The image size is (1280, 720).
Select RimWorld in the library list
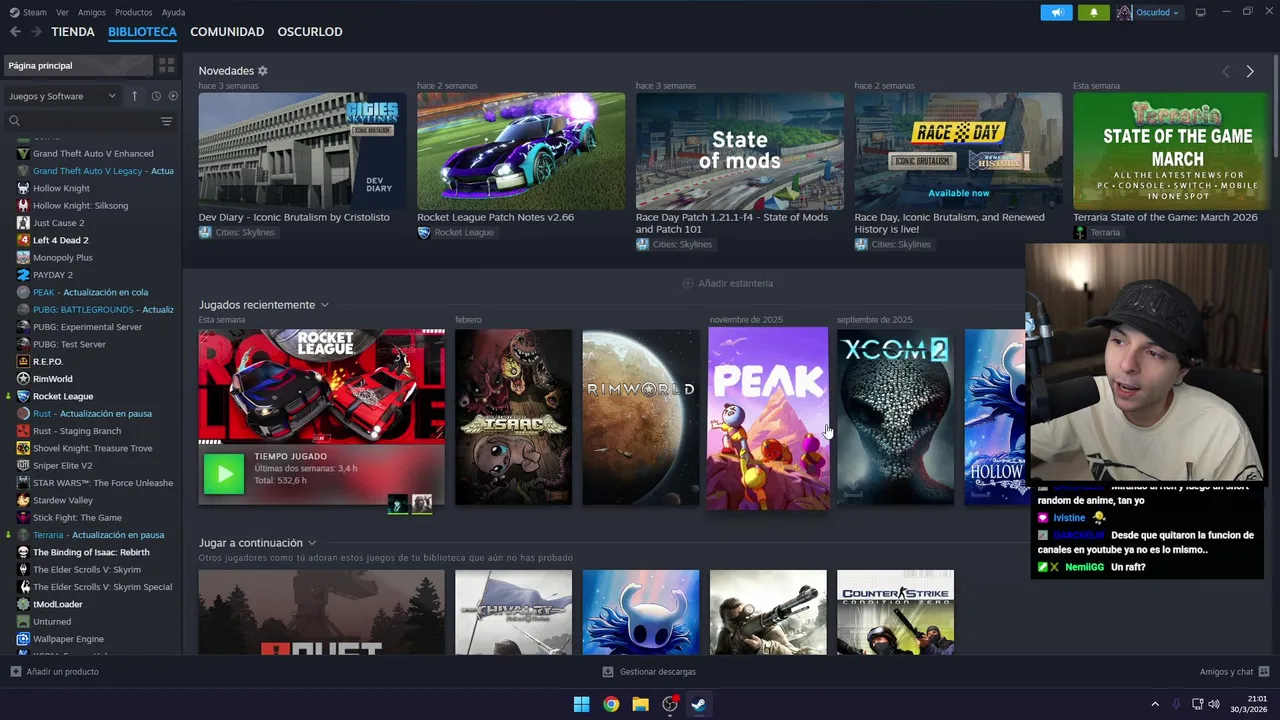52,379
